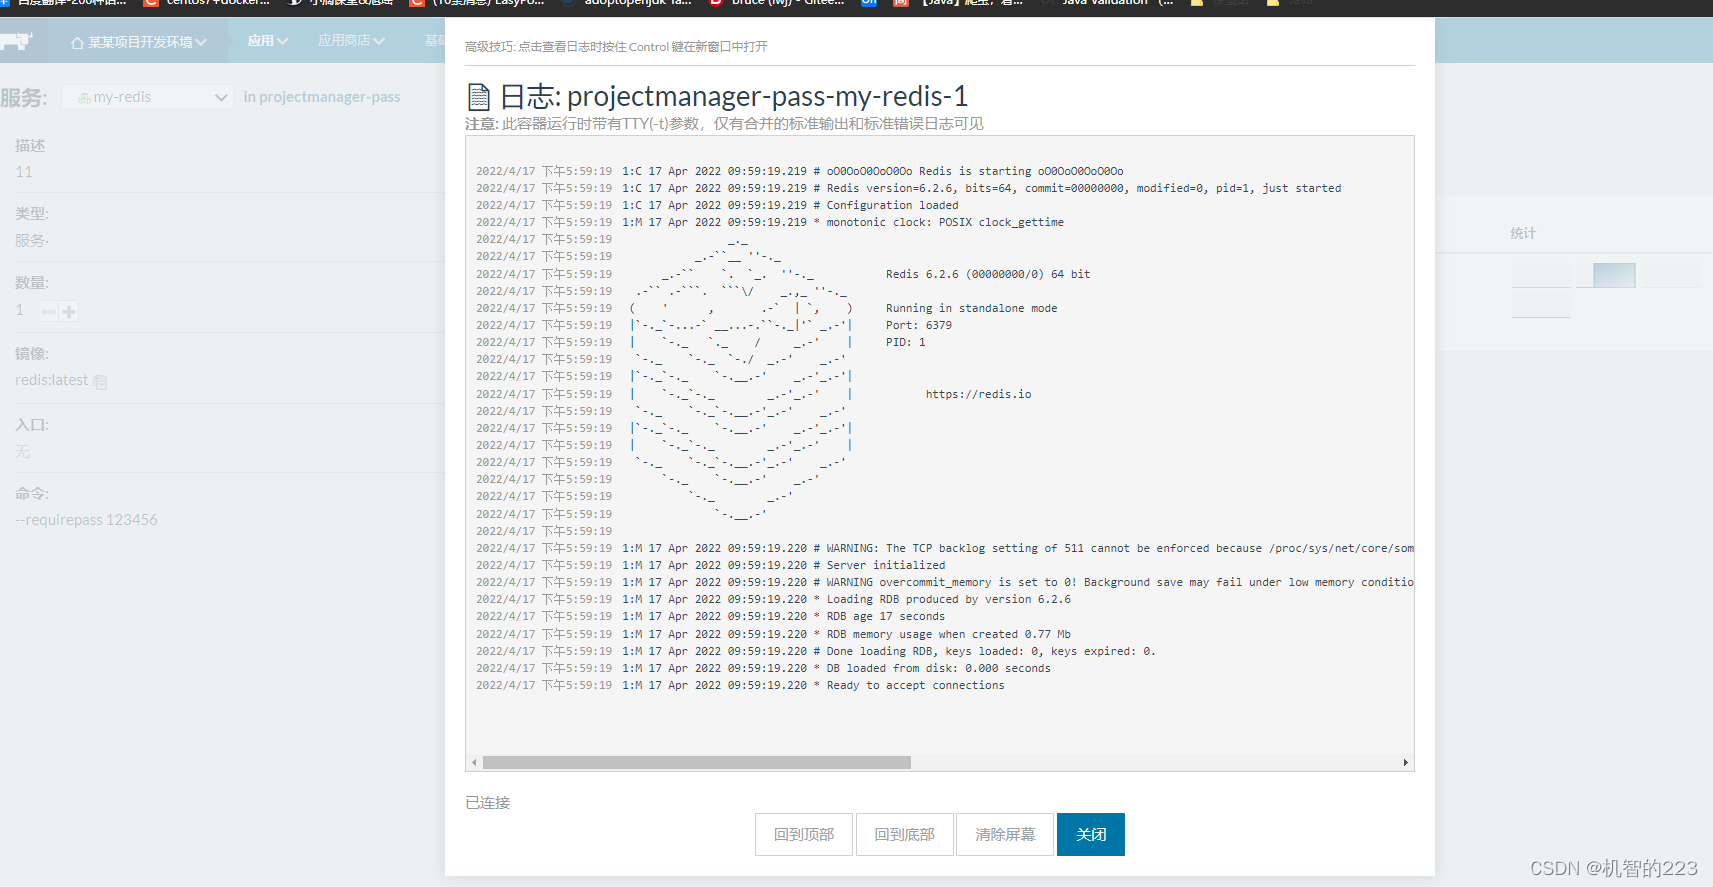This screenshot has height=887, width=1713.
Task: Close the log dialog with 关闭
Action: (x=1091, y=834)
